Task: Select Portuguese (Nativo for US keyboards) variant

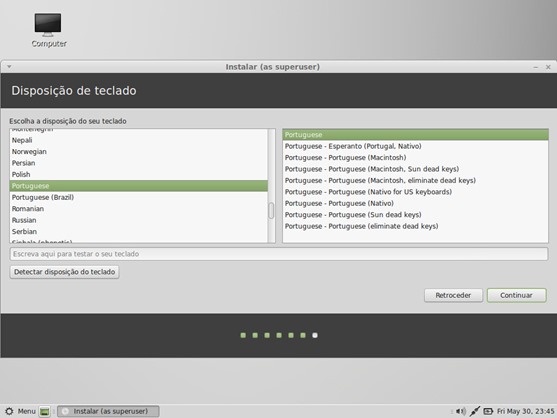Action: tap(415, 192)
